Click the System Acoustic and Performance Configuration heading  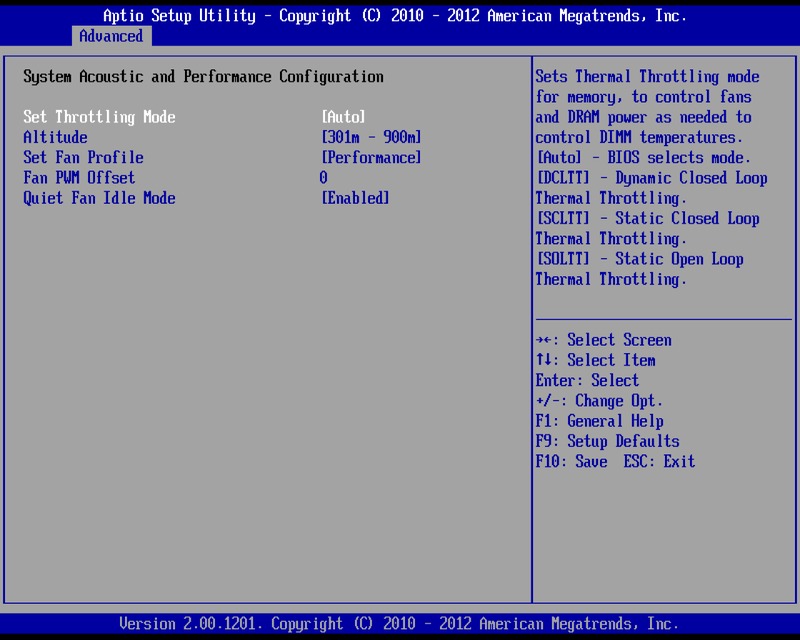click(203, 76)
